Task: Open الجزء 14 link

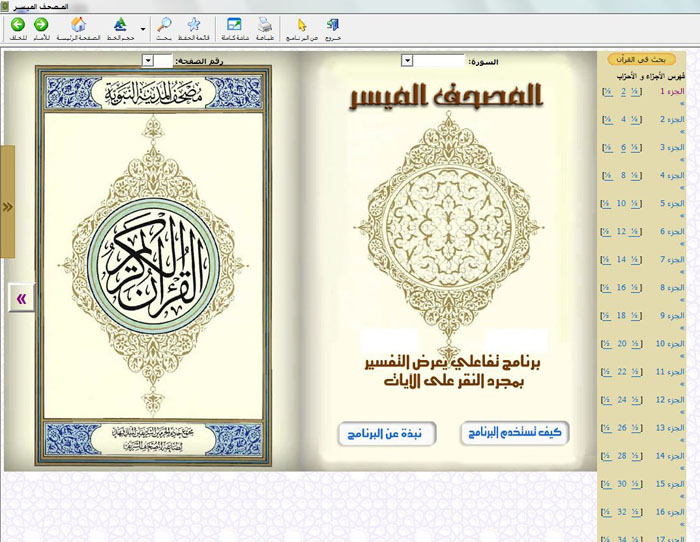Action: coord(671,456)
